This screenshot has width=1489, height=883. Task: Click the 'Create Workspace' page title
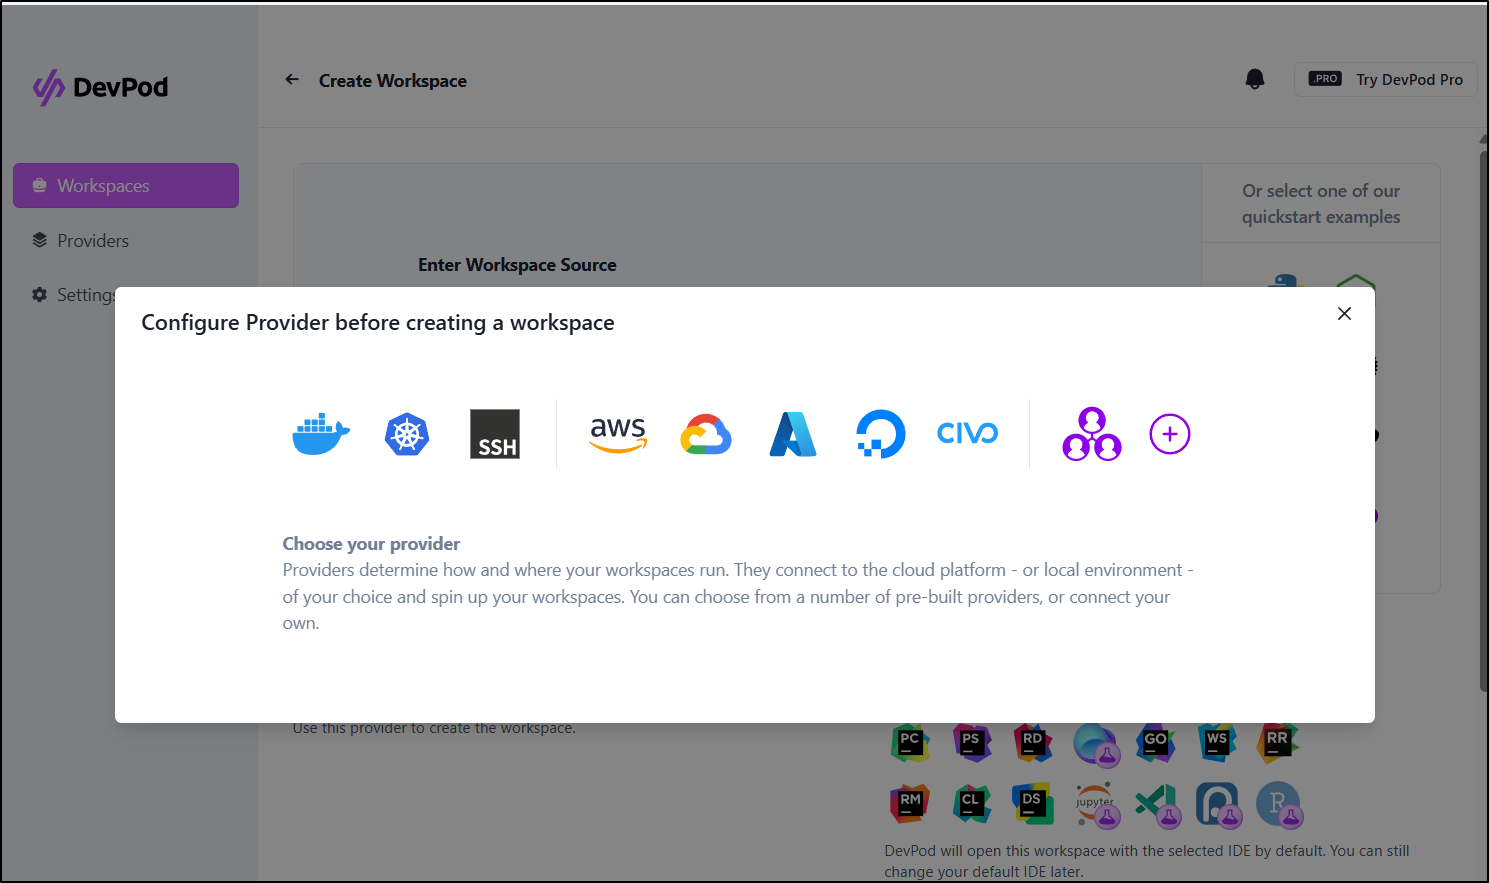pos(393,81)
